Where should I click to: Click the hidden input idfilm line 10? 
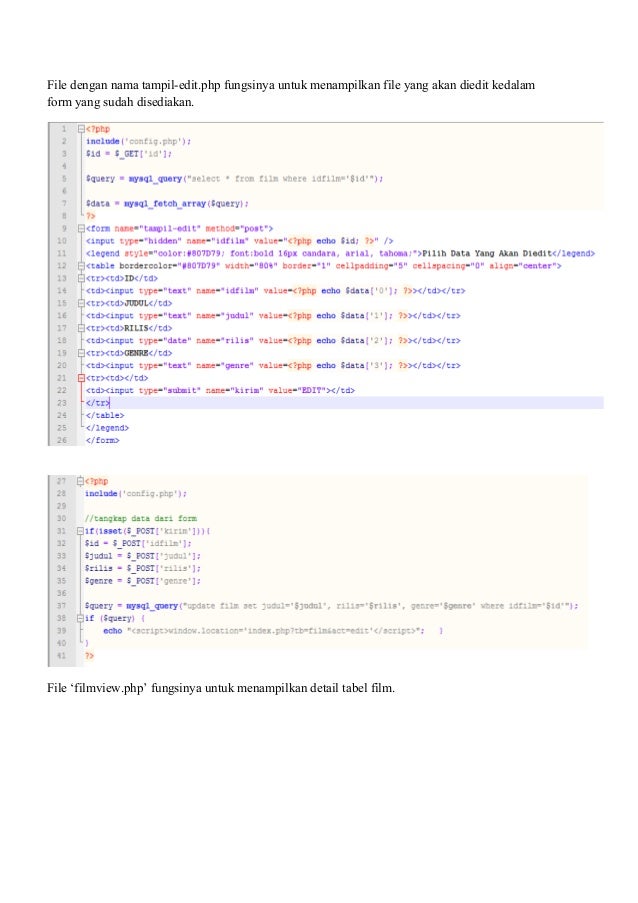240,241
